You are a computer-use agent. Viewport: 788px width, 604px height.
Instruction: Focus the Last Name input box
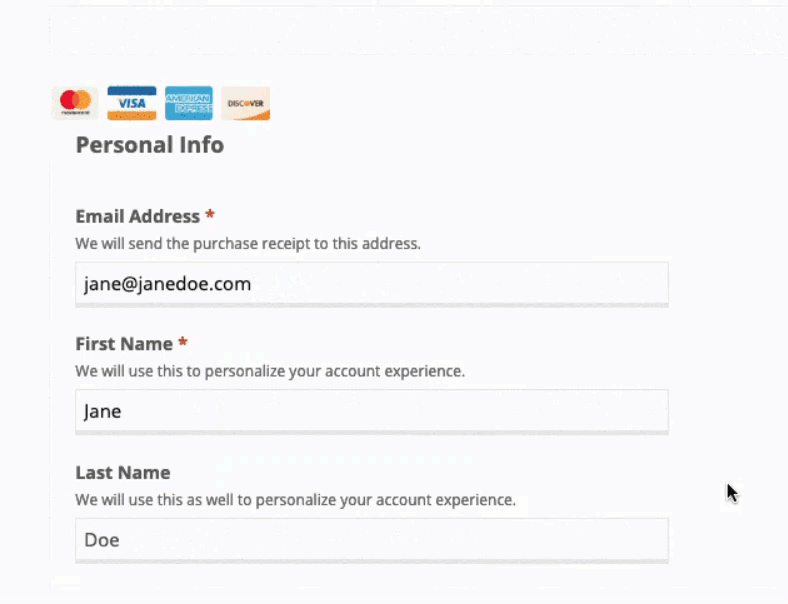point(372,540)
